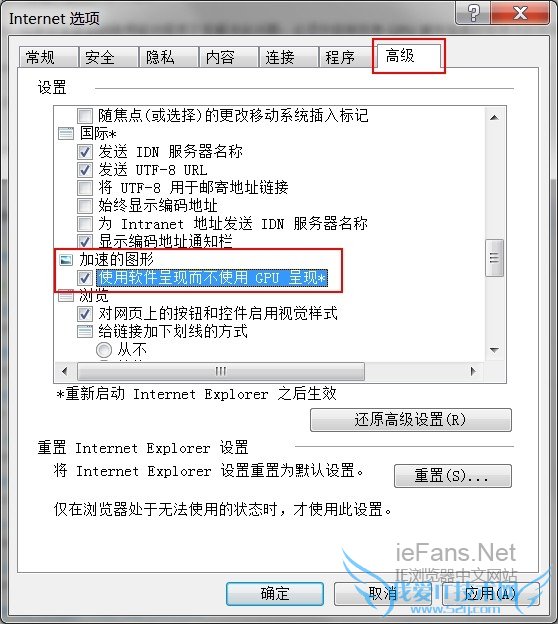
Task: Click the 加速的图形 category icon
Action: [66, 260]
